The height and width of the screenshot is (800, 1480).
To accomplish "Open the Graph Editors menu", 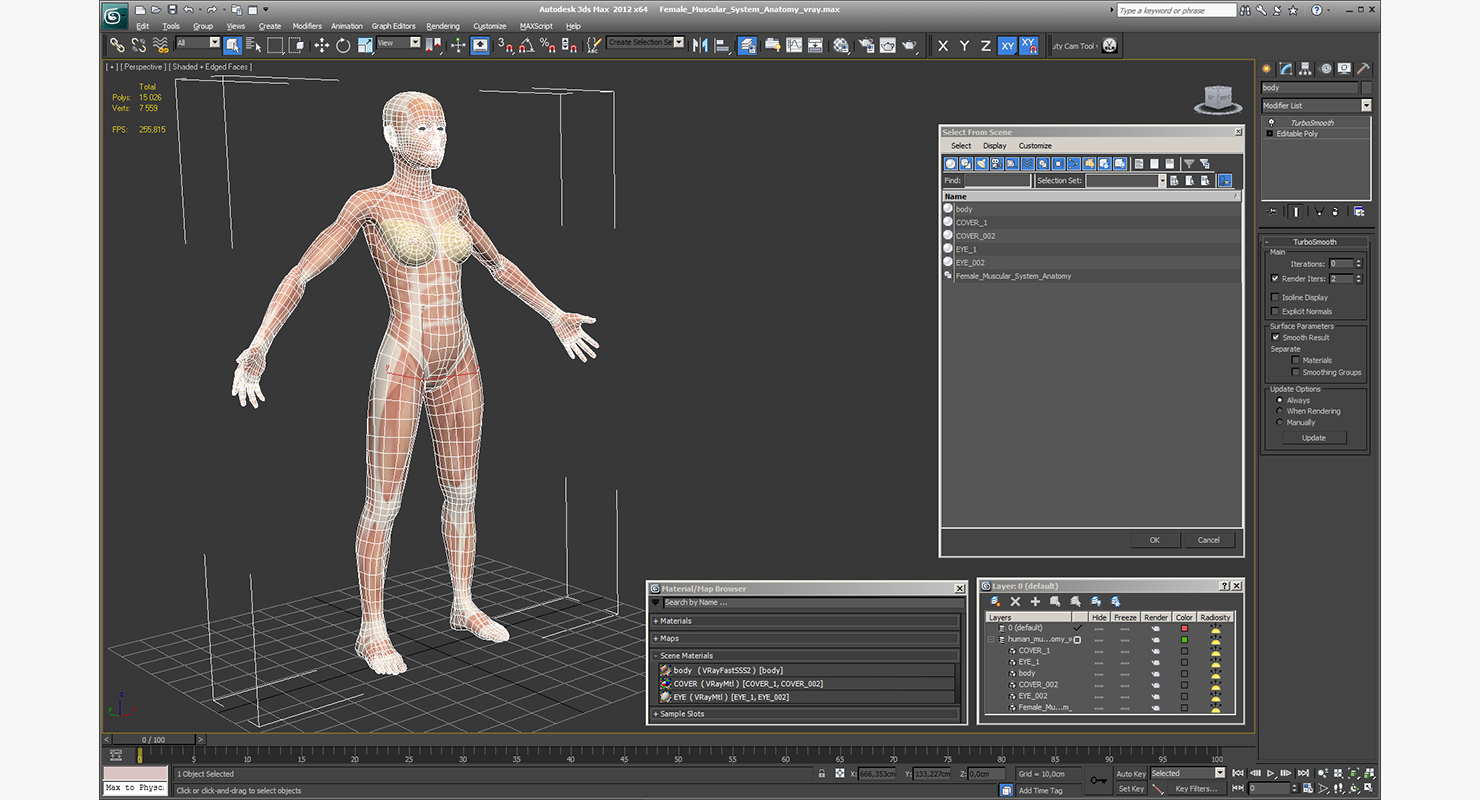I will coord(393,26).
